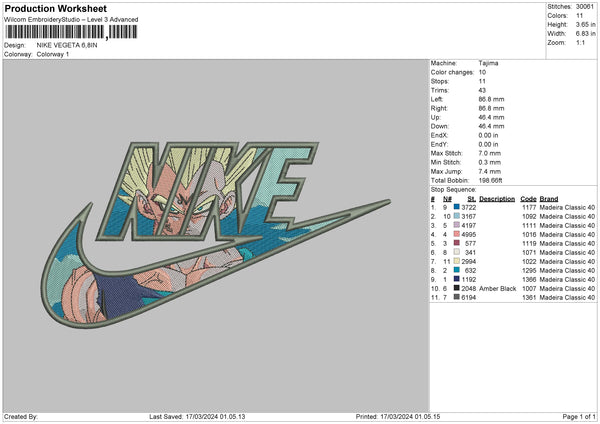Select the "Right:" label

[439, 108]
